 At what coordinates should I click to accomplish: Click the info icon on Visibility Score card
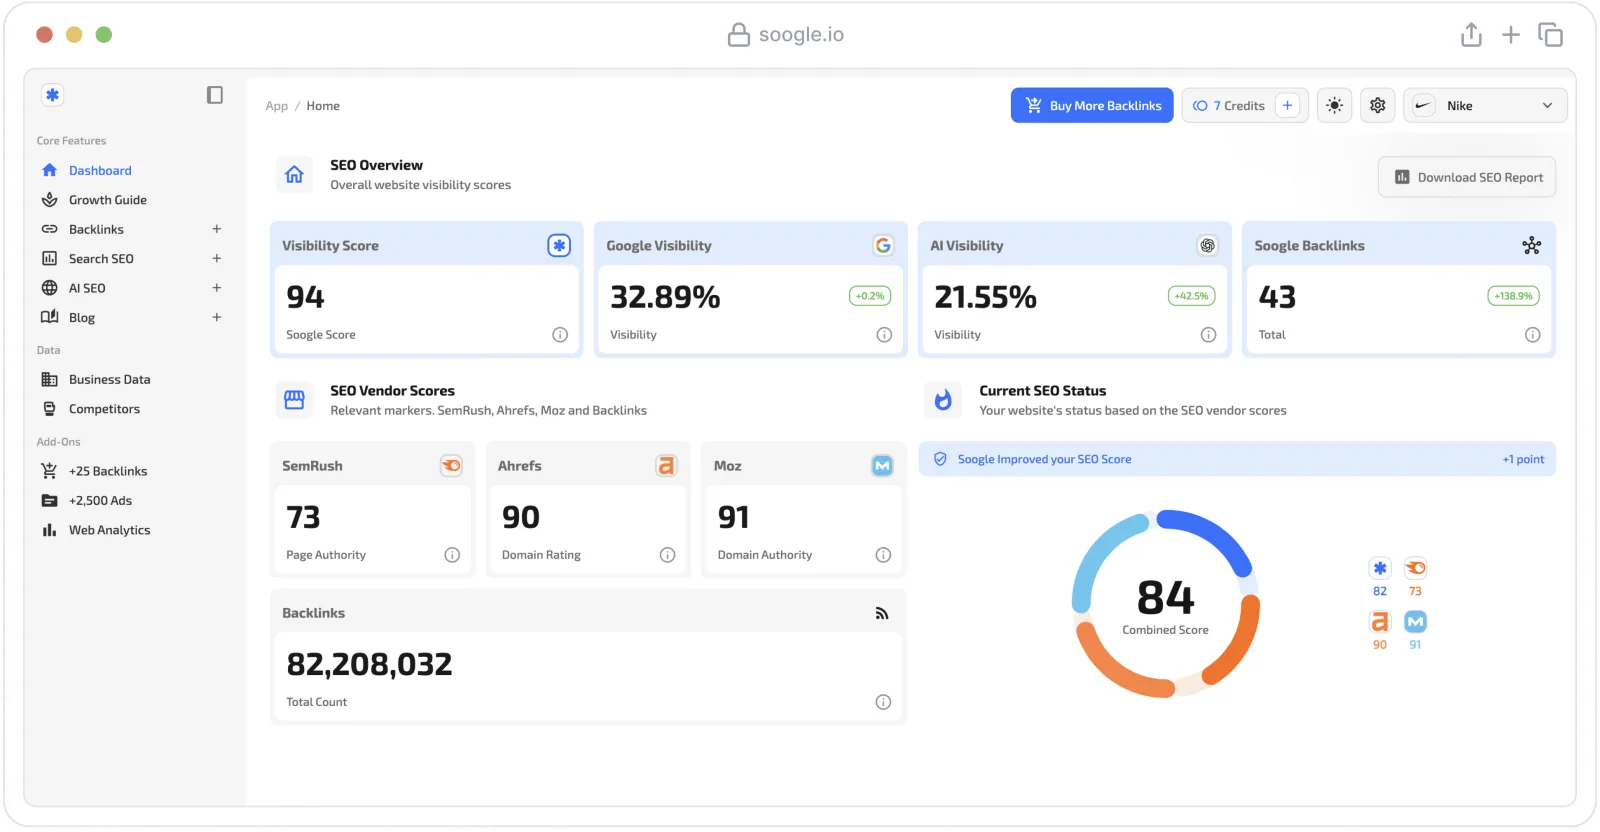[560, 335]
